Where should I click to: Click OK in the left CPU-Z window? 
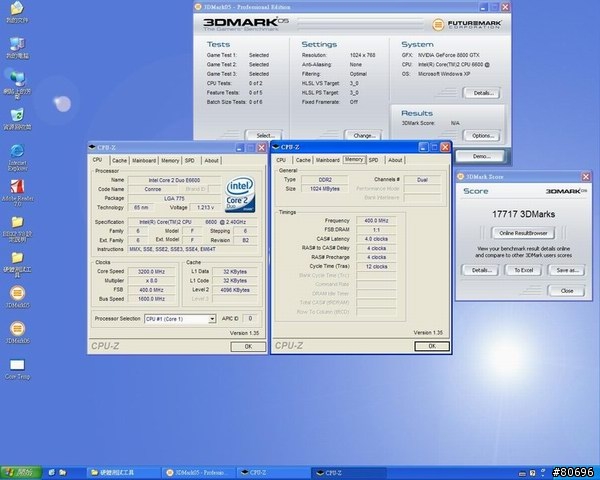tap(248, 346)
